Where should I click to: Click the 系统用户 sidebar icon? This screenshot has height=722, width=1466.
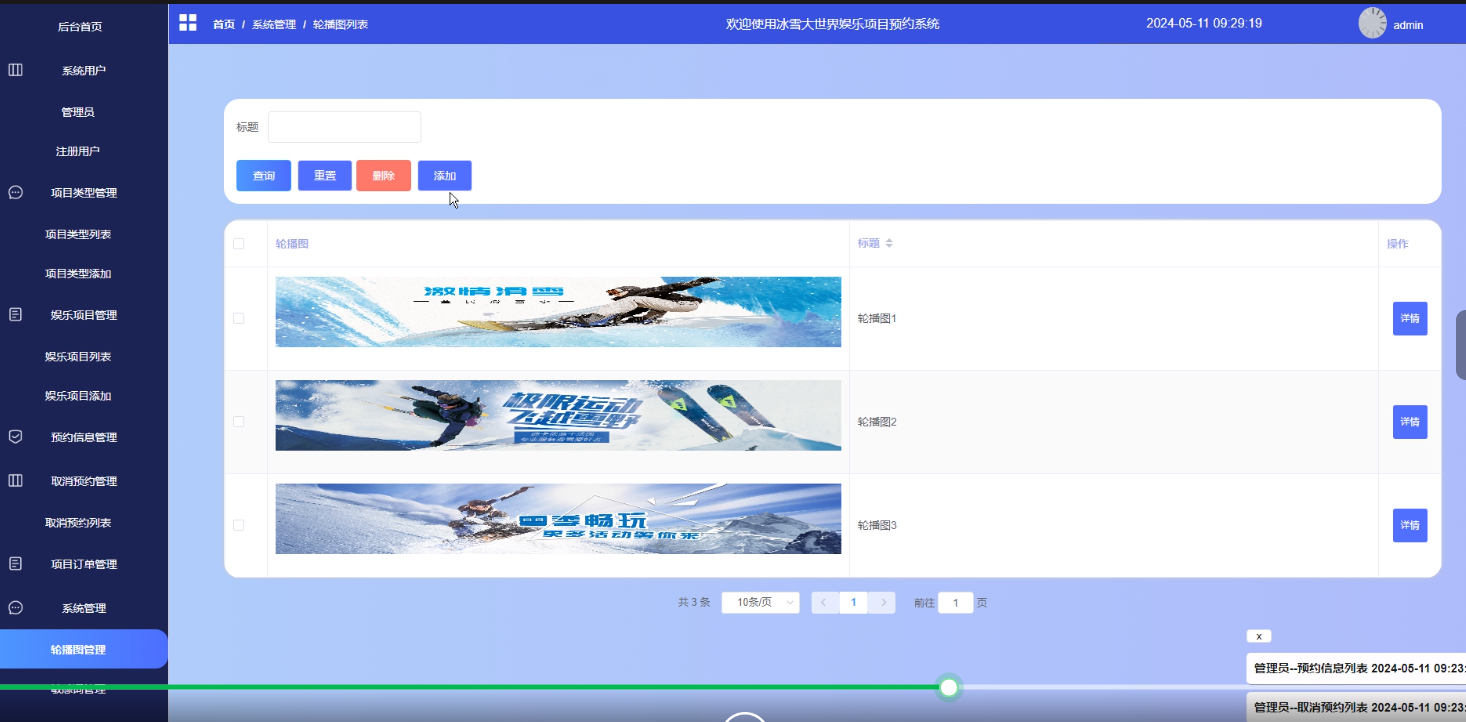point(16,70)
